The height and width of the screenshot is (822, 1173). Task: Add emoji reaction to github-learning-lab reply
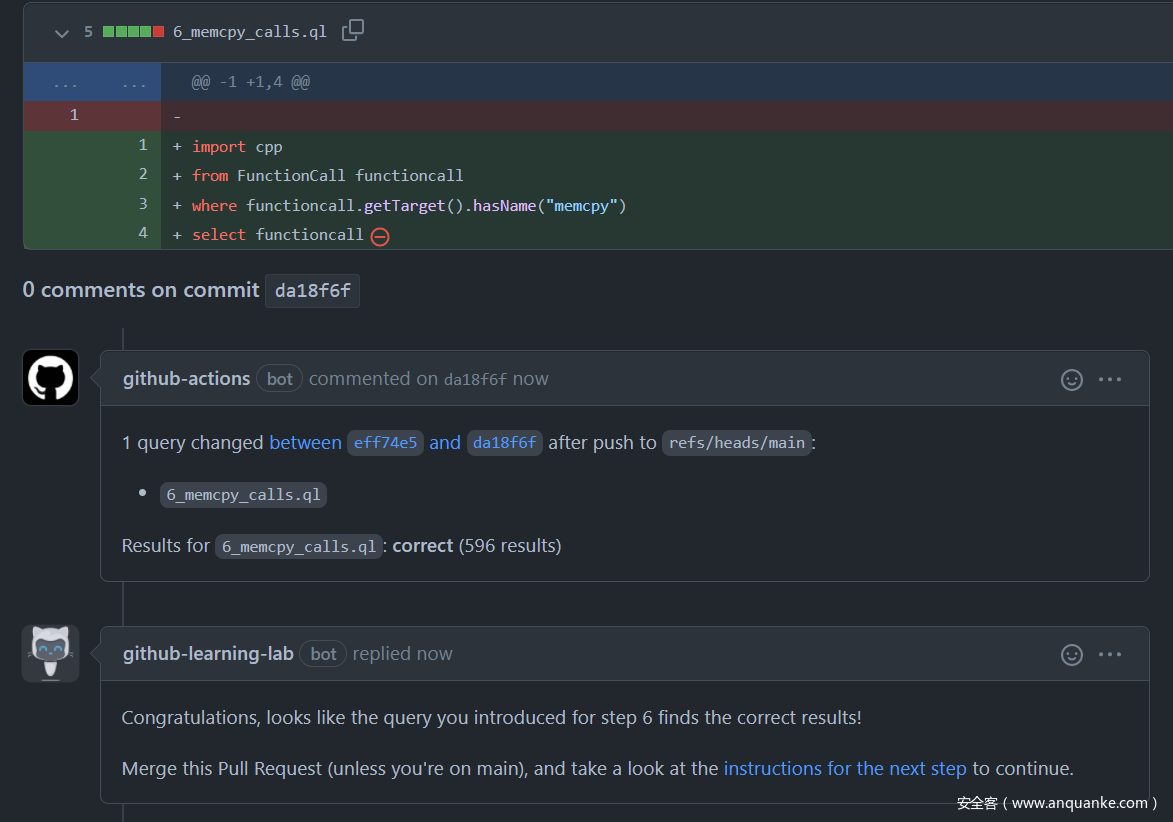click(x=1071, y=655)
